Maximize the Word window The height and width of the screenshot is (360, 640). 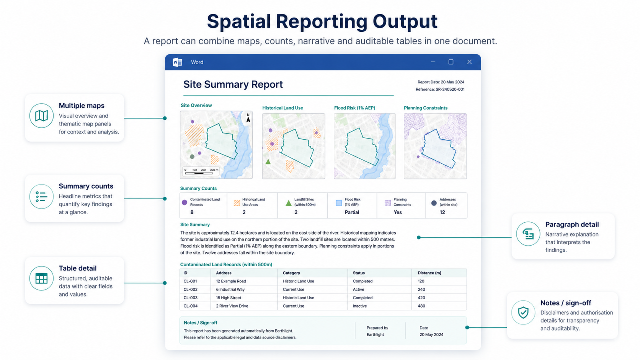click(x=451, y=62)
